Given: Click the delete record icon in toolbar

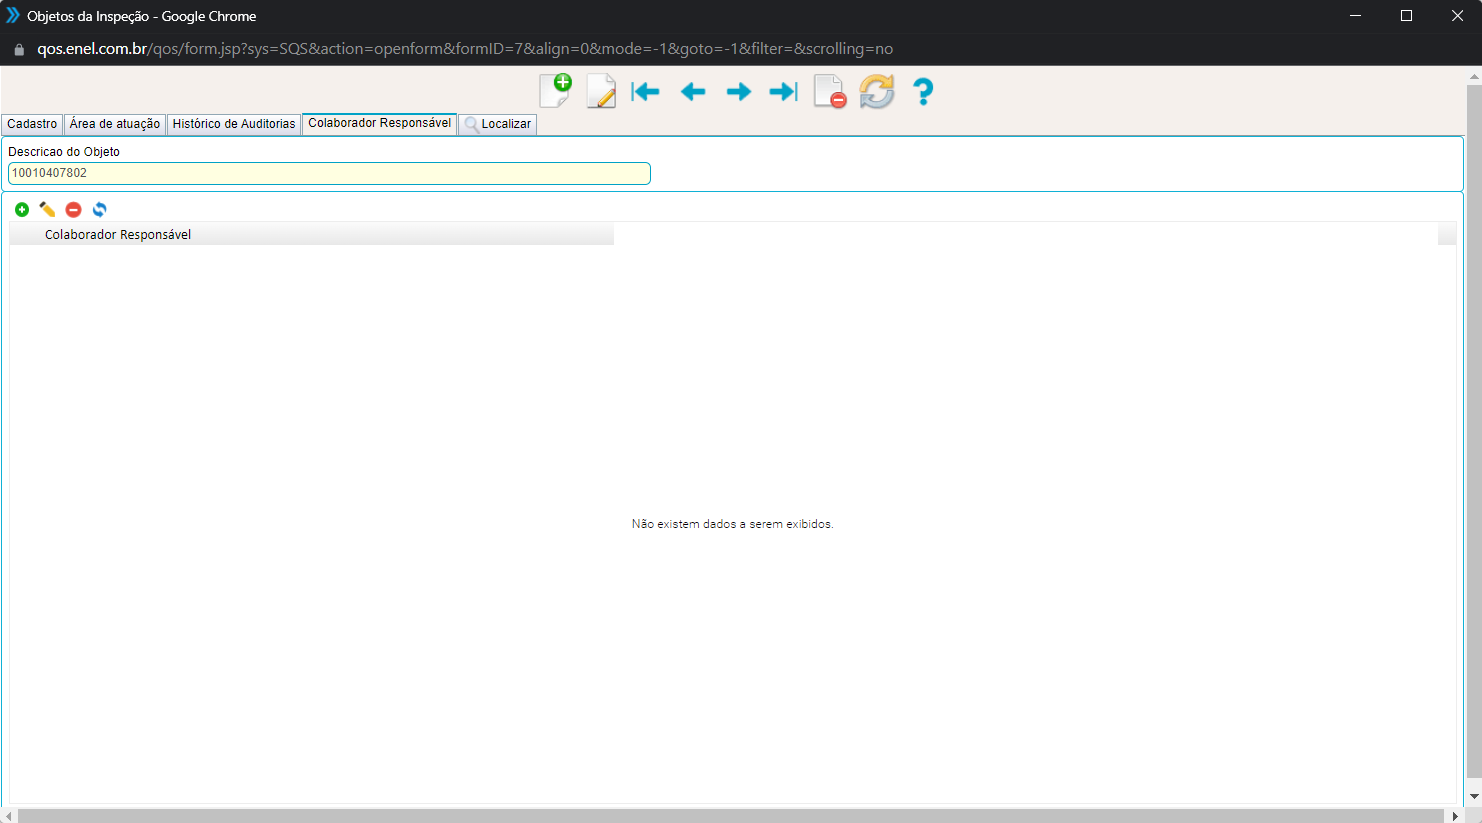Looking at the screenshot, I should [x=830, y=92].
